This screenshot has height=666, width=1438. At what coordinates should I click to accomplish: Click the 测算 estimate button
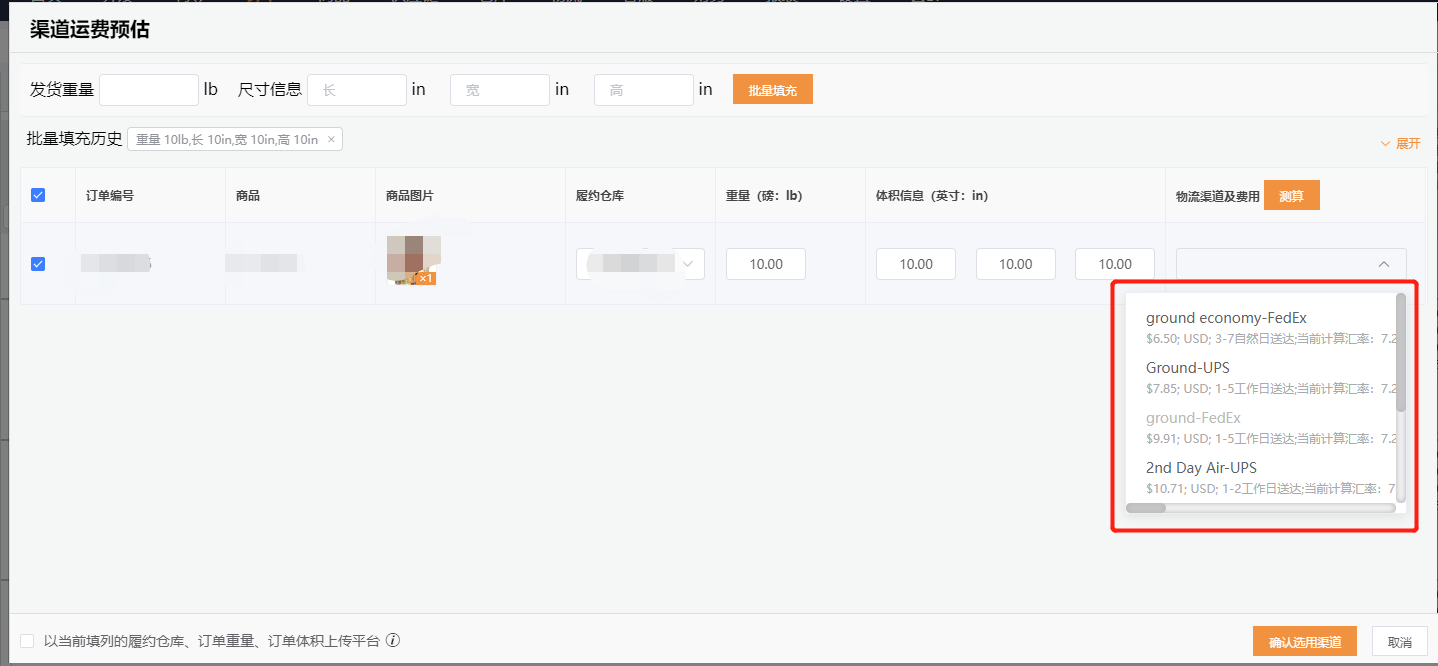pos(1291,195)
